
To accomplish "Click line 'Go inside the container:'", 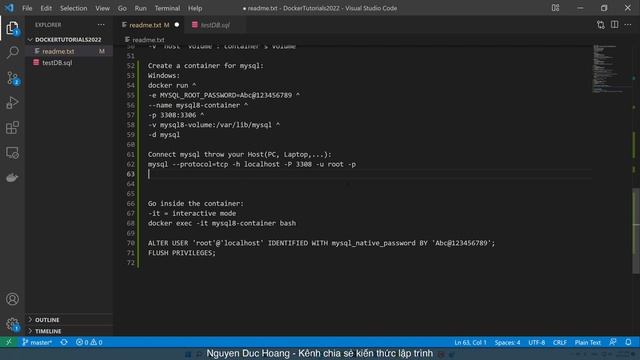I will click(x=196, y=203).
